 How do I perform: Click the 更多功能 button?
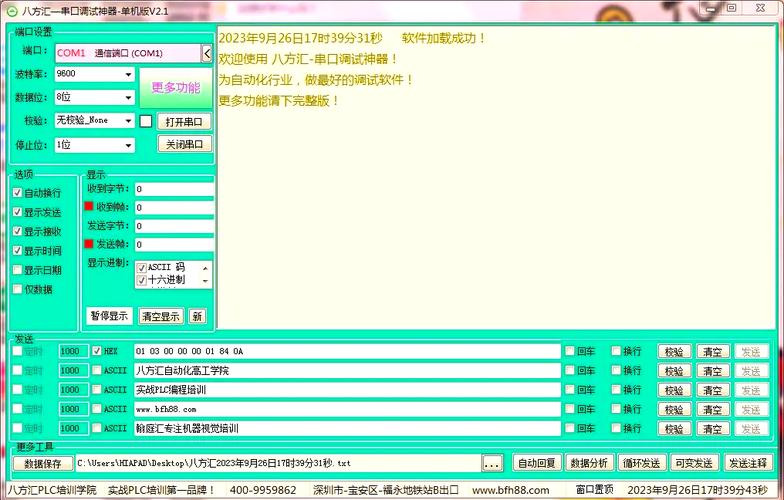click(x=176, y=88)
